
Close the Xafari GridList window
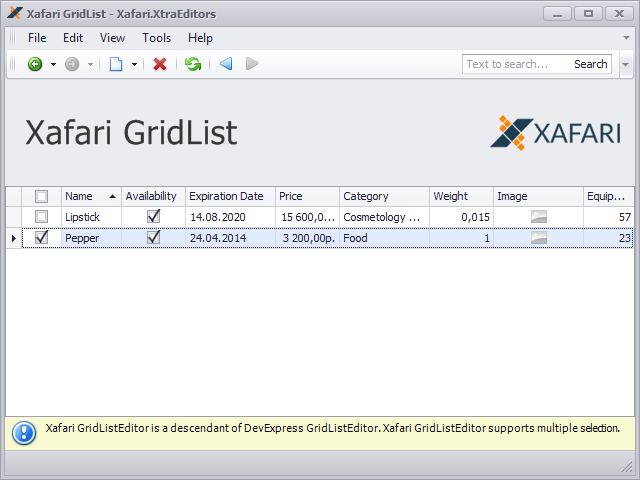pyautogui.click(x=619, y=13)
